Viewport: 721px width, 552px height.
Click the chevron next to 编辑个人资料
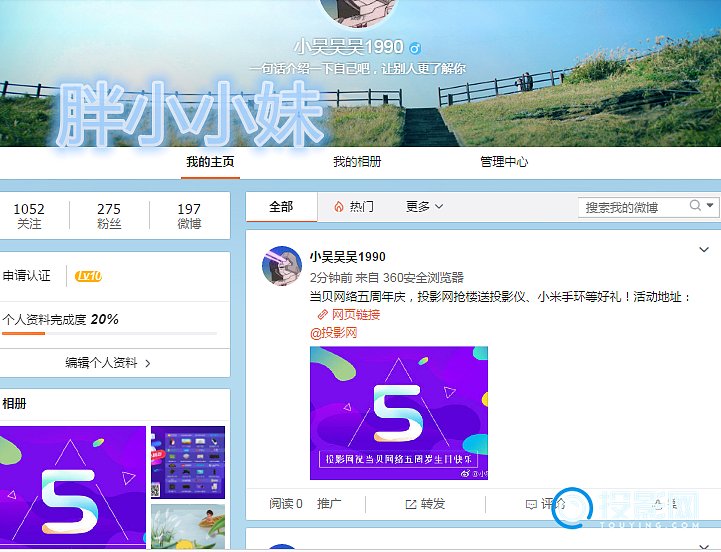[x=148, y=363]
